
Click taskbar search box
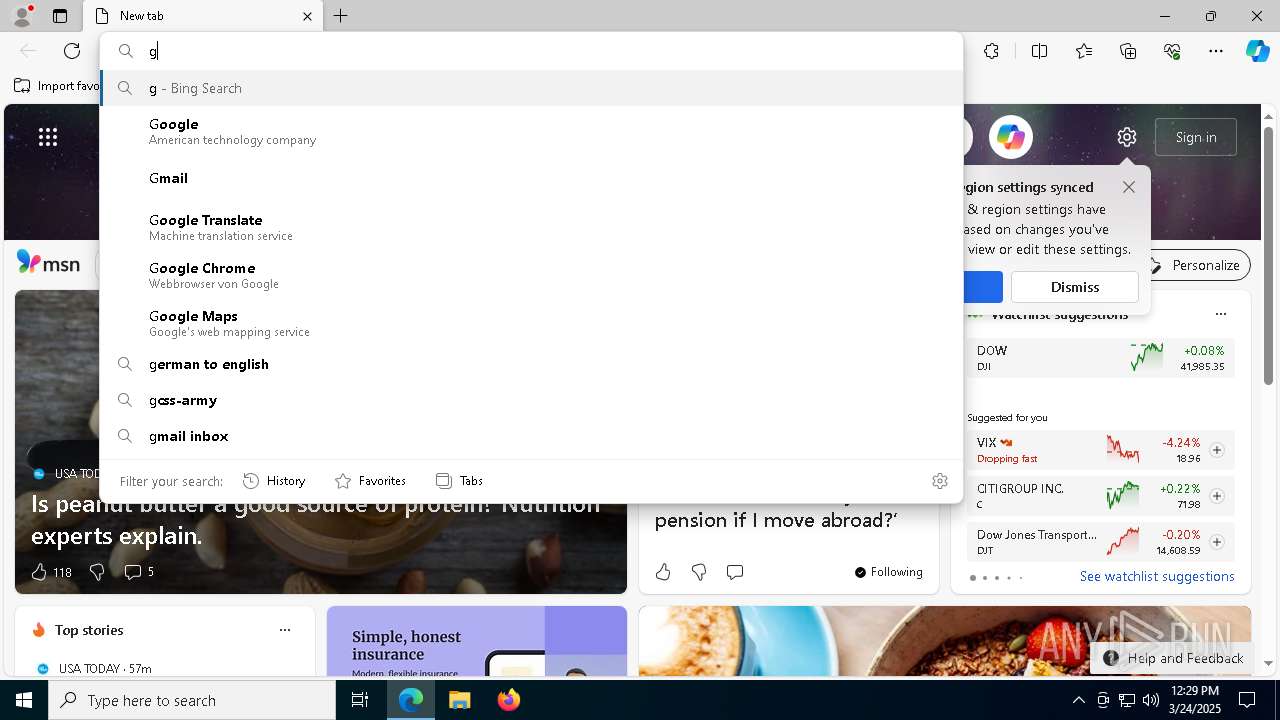pyautogui.click(x=192, y=700)
